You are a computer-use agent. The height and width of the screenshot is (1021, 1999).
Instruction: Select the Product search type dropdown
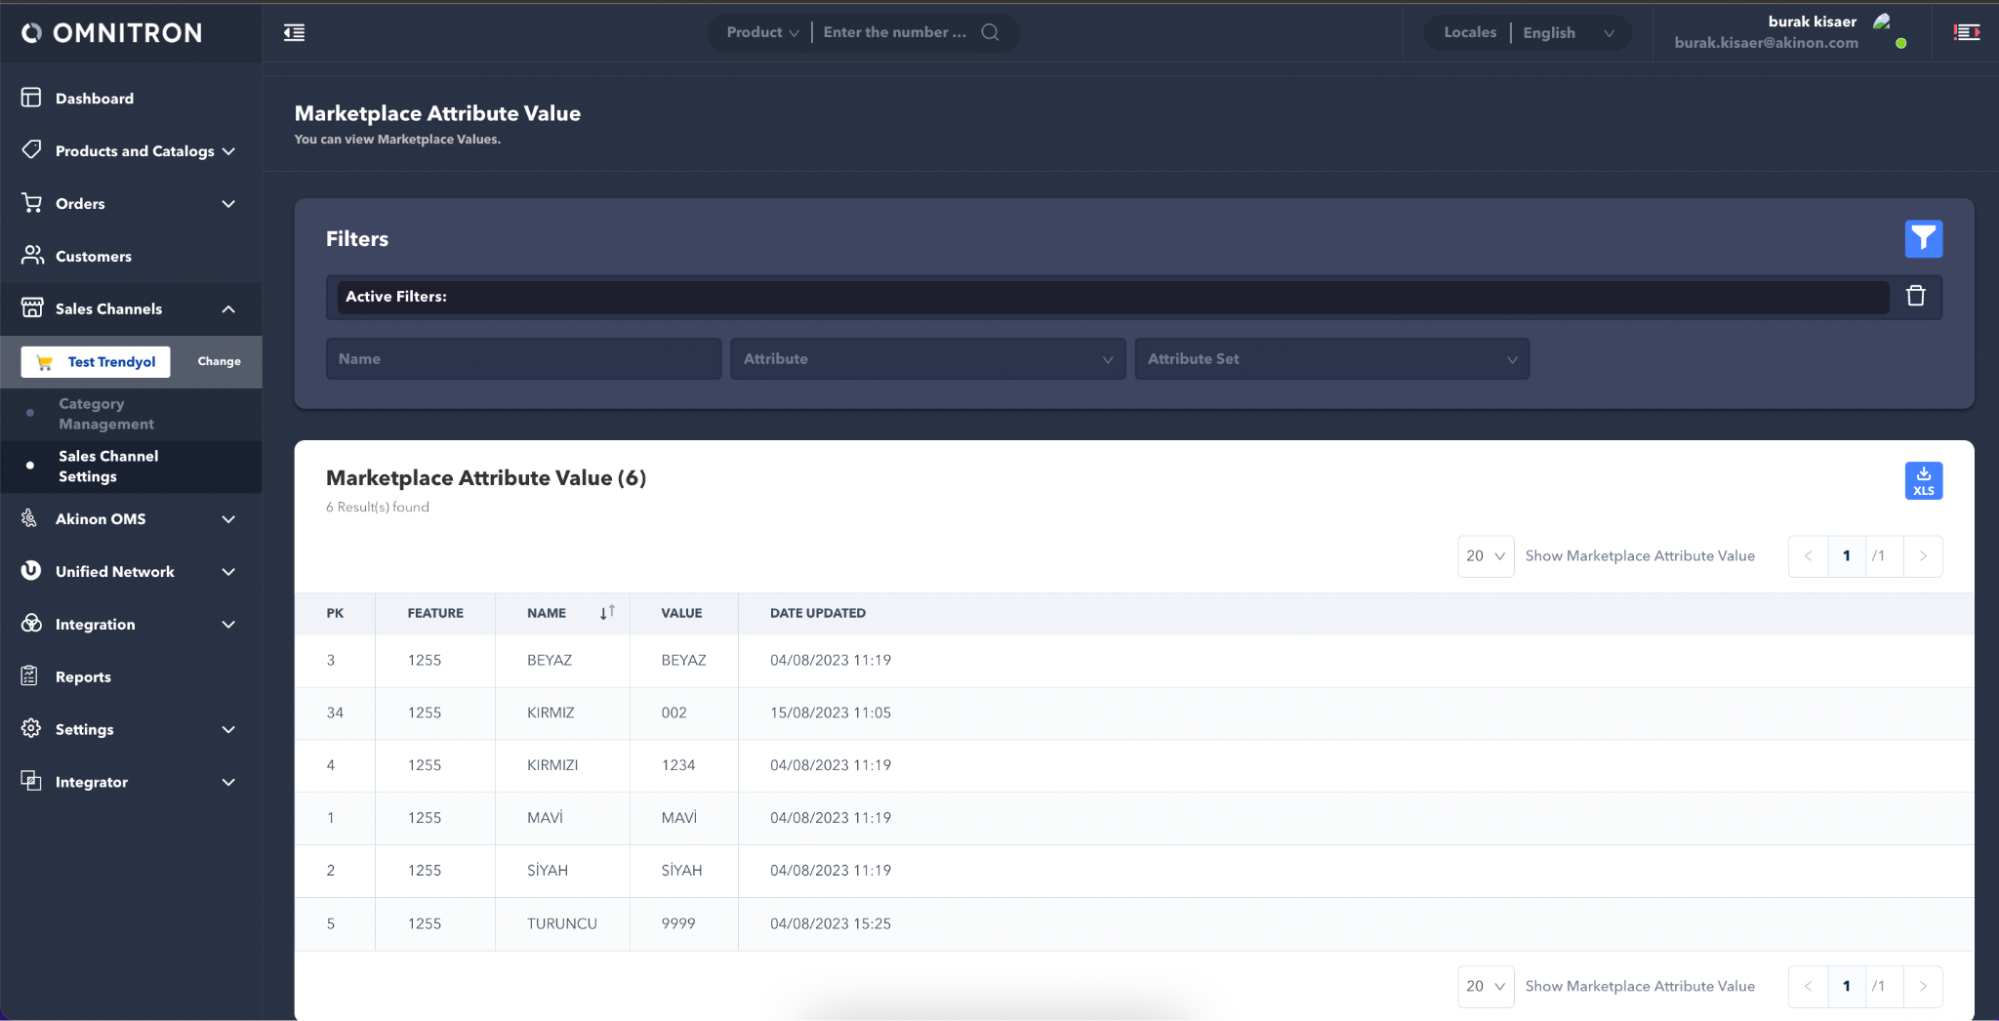761,32
